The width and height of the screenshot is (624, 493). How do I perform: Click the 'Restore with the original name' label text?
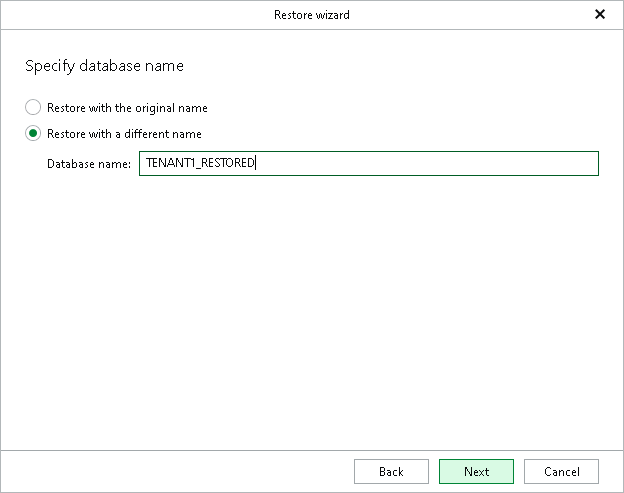[x=127, y=107]
